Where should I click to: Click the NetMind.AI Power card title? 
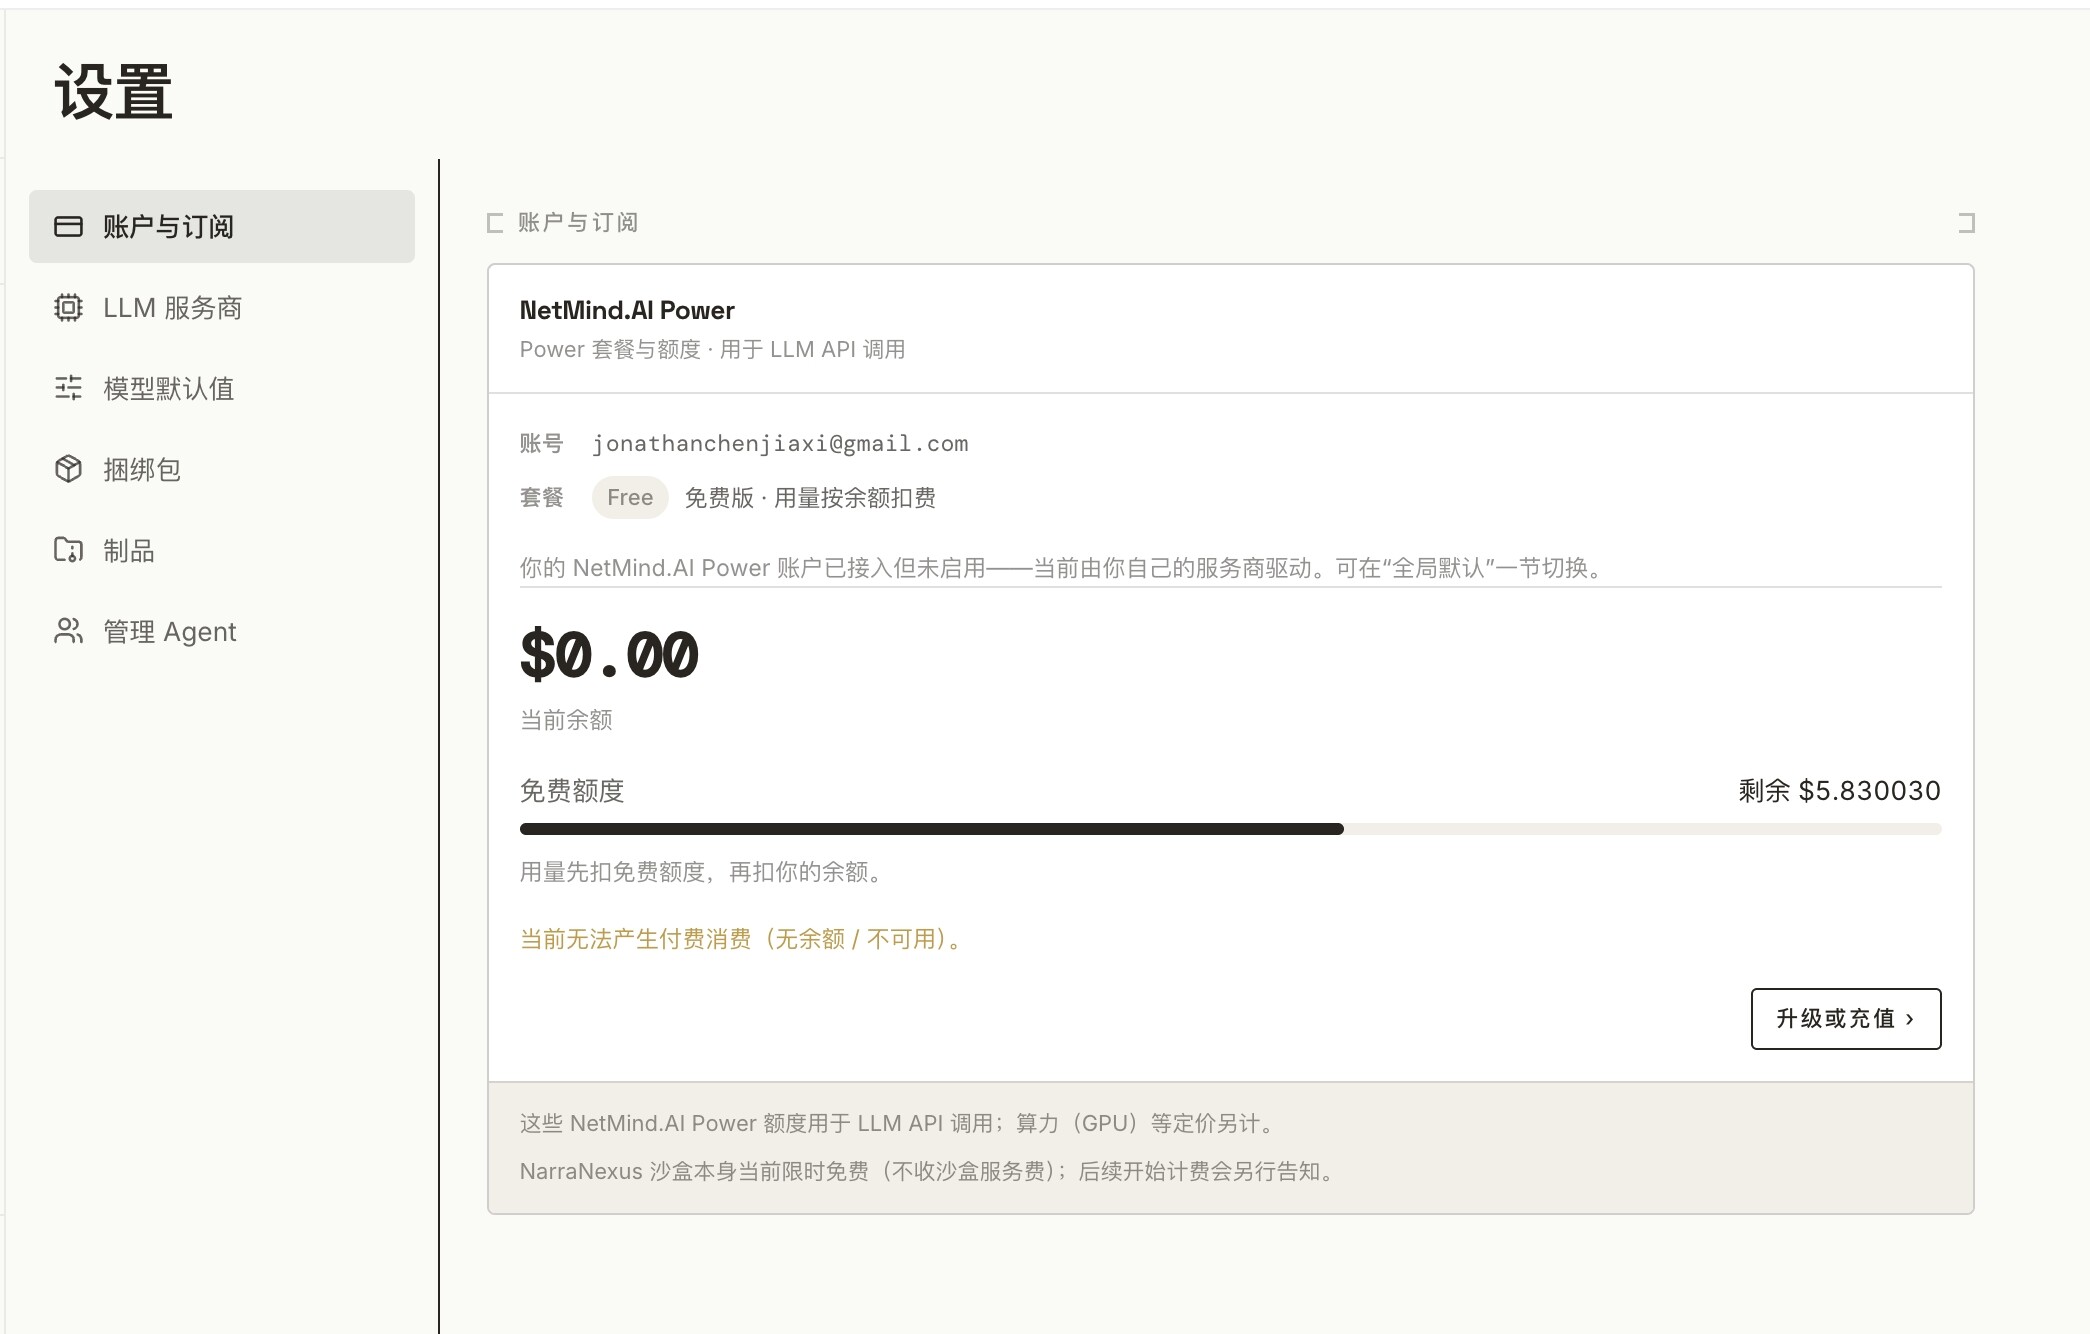coord(627,310)
